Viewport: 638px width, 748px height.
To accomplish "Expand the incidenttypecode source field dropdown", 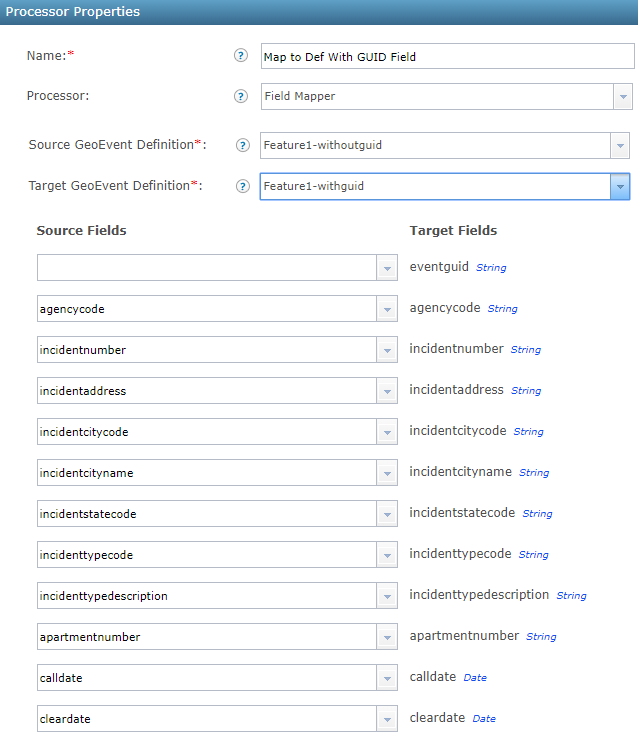I will (x=387, y=555).
